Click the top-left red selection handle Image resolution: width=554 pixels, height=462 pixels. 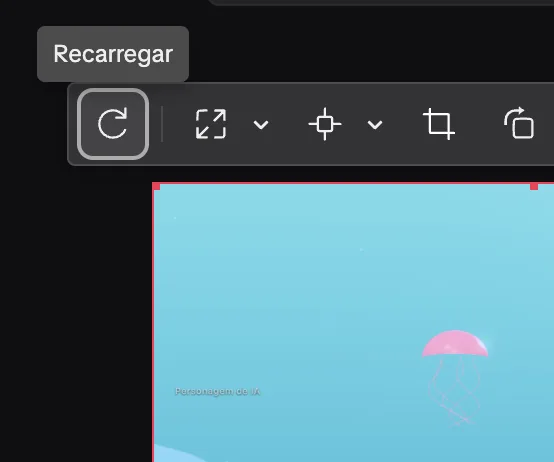156,186
